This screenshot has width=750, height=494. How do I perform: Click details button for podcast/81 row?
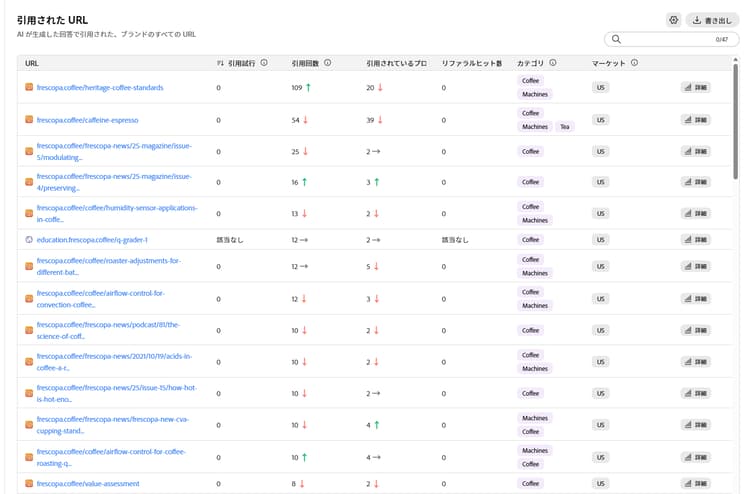(695, 330)
